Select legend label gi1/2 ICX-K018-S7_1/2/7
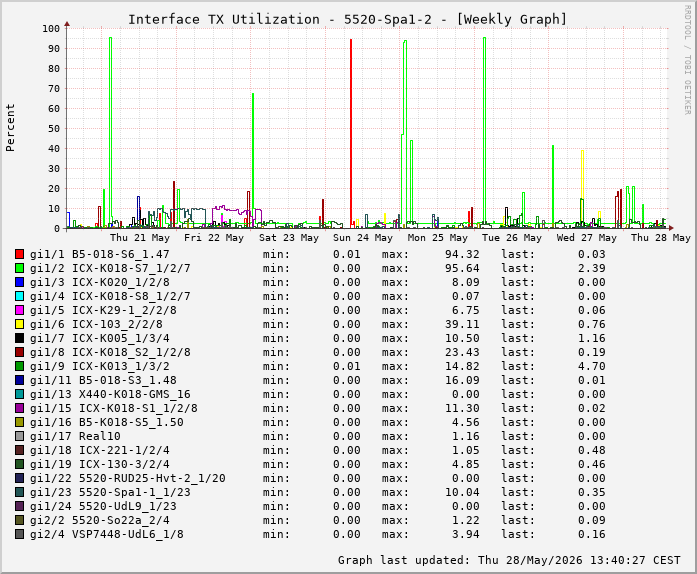 point(110,268)
